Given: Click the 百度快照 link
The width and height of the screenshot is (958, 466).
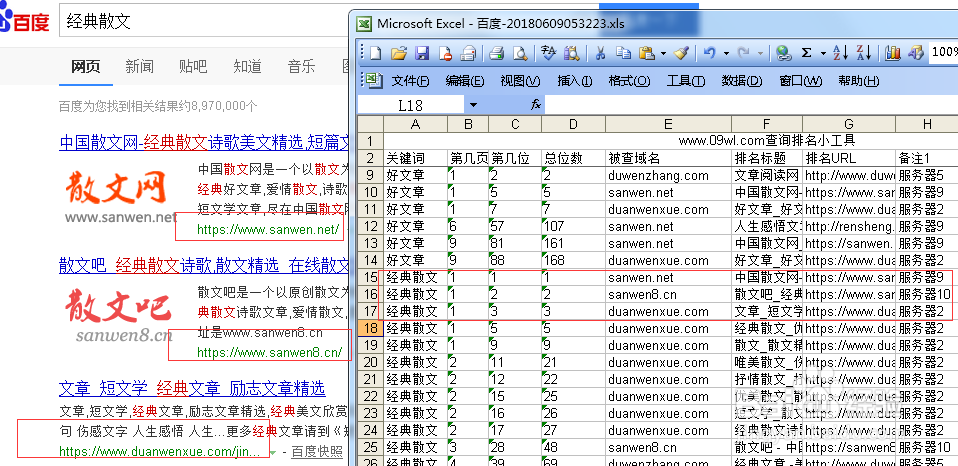Looking at the screenshot, I should click(x=316, y=452).
